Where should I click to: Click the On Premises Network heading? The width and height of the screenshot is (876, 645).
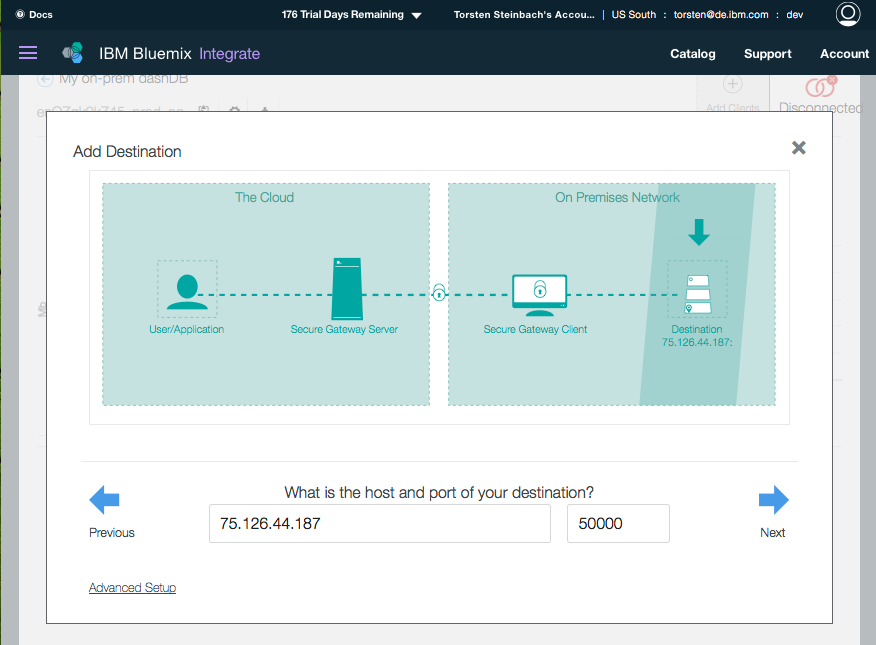pyautogui.click(x=617, y=197)
